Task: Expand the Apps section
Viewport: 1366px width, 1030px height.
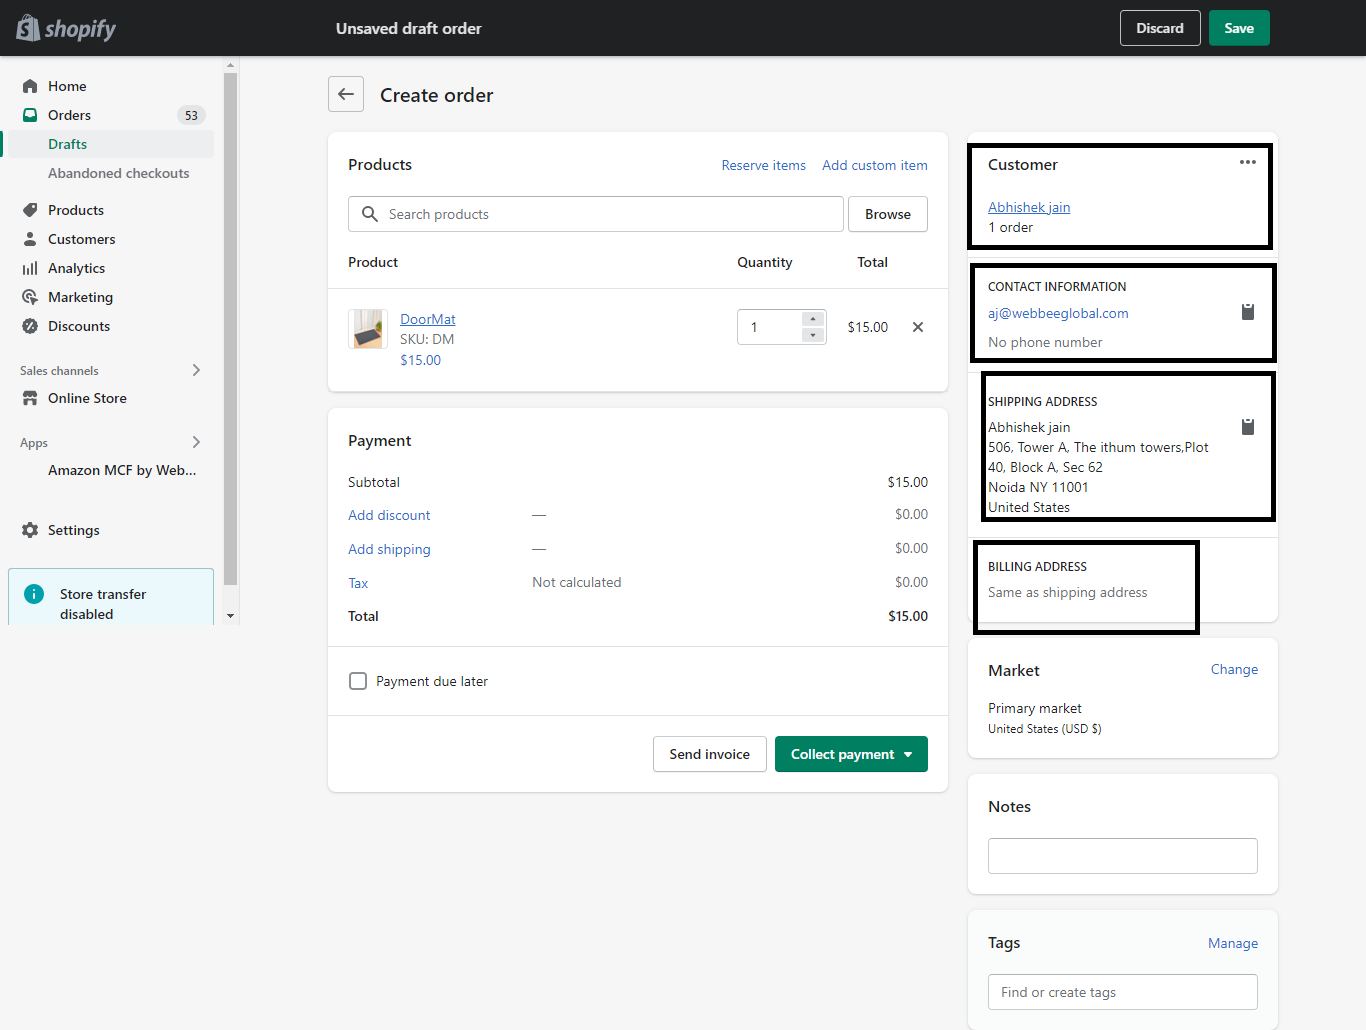Action: (x=196, y=441)
